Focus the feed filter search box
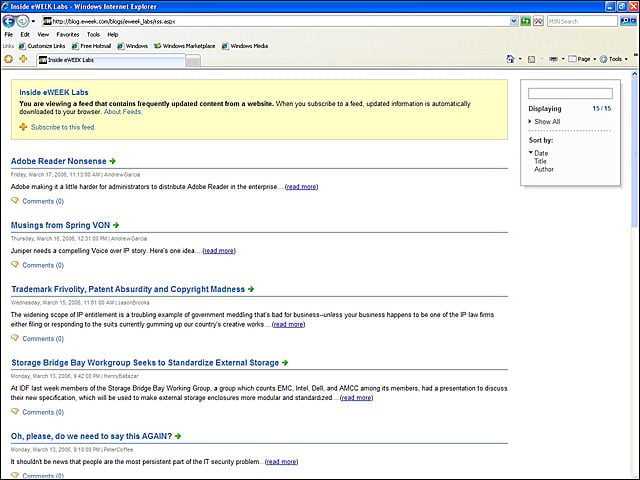 (570, 93)
